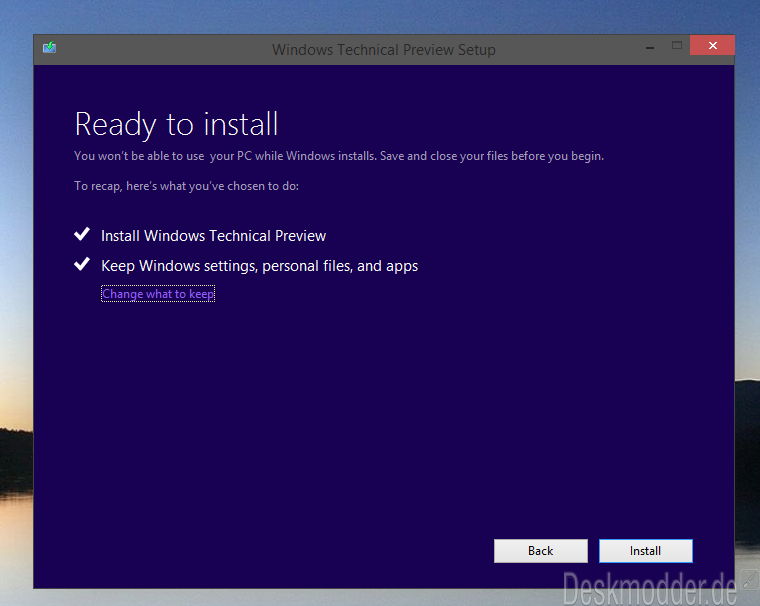
Task: Click the checkmark beside Keep Windows settings
Action: [x=82, y=265]
